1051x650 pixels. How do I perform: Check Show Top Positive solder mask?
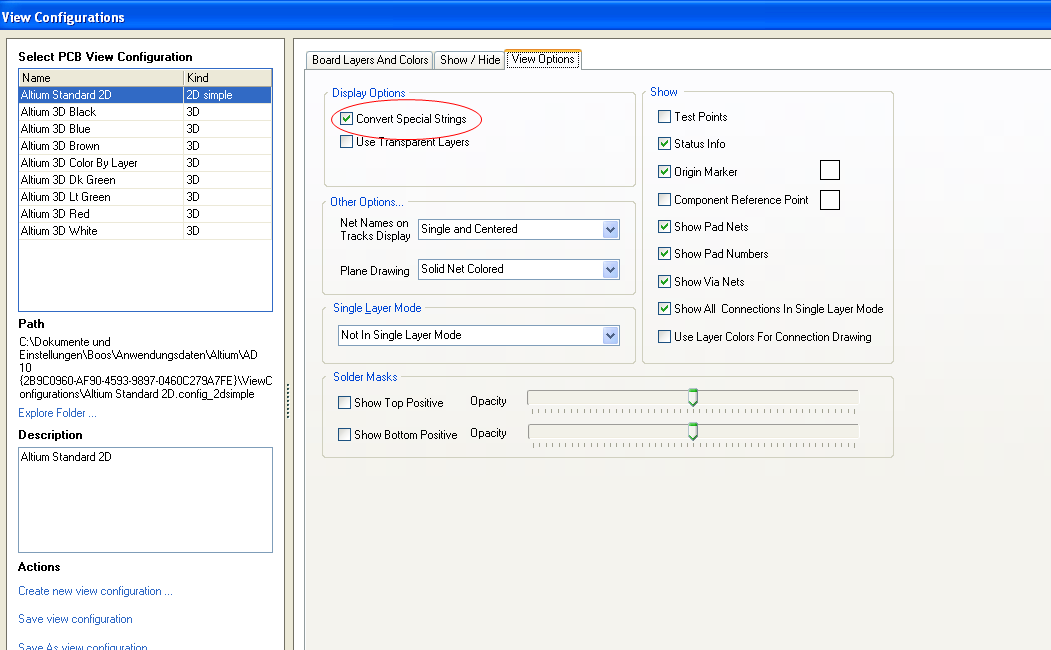pyautogui.click(x=345, y=403)
